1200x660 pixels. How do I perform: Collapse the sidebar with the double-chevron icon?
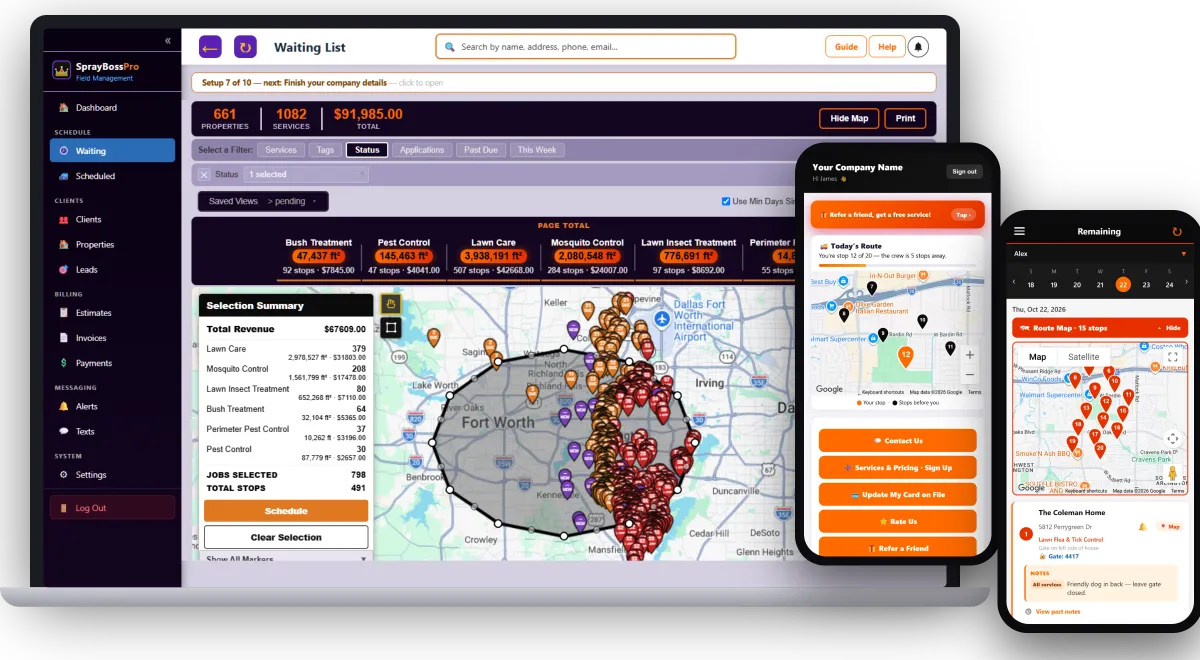pyautogui.click(x=167, y=41)
